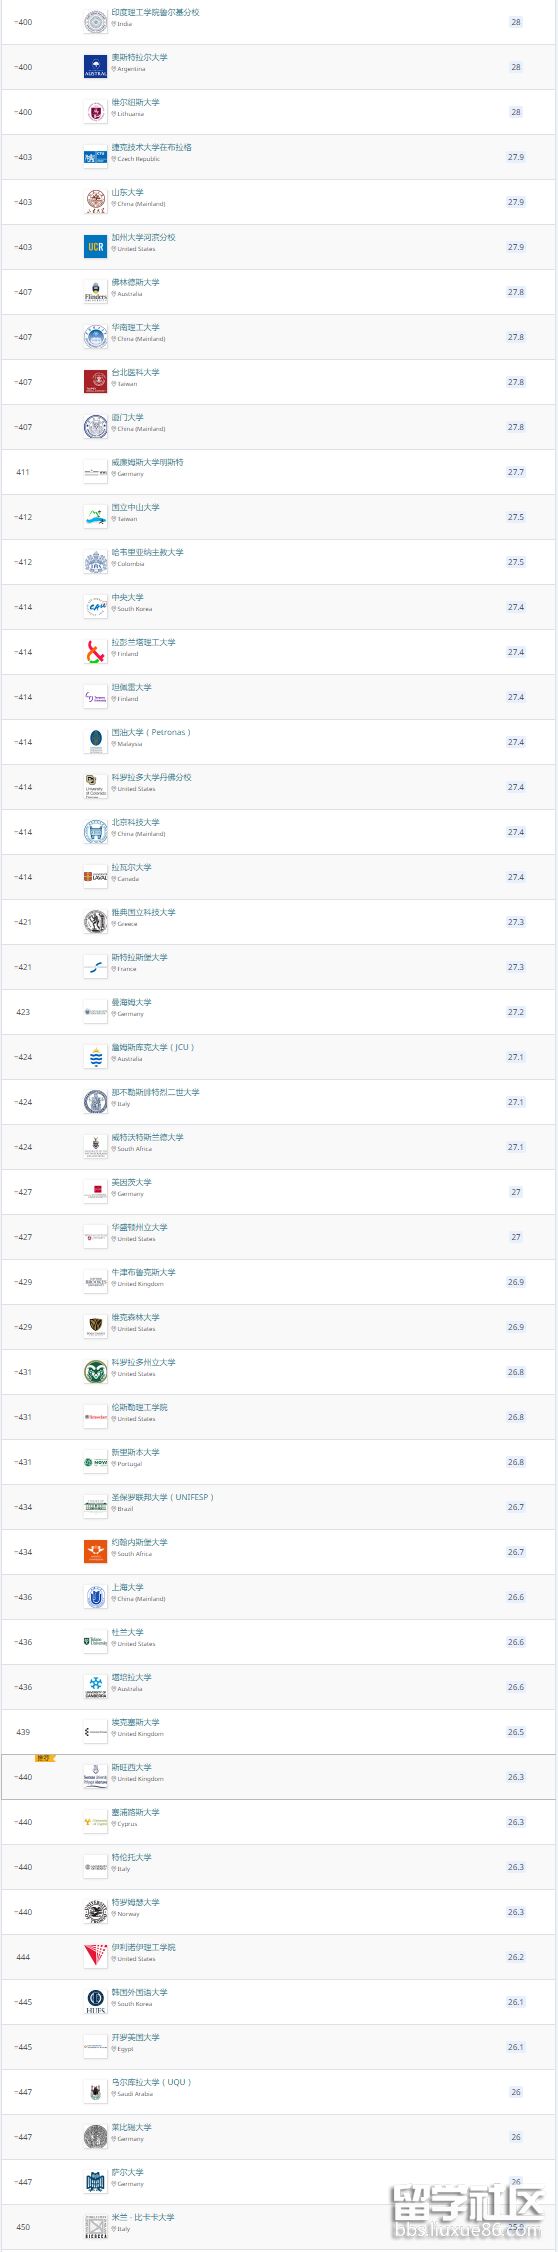The image size is (558, 2252).
Task: Click the snowflake logo for 堪培拉大学
Action: point(95,1686)
